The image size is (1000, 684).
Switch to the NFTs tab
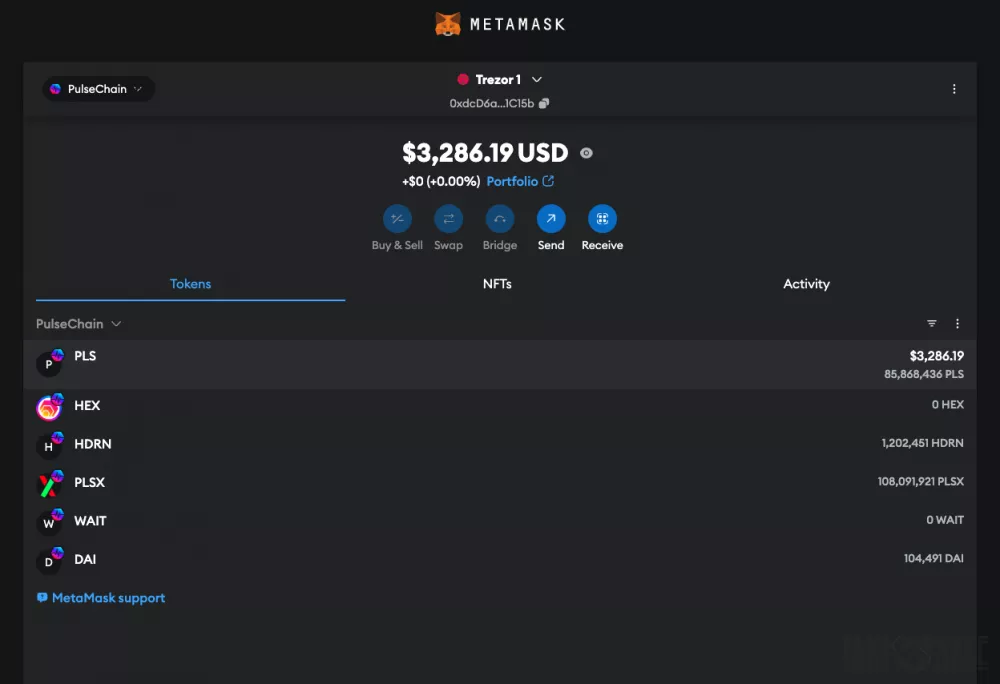coord(497,284)
